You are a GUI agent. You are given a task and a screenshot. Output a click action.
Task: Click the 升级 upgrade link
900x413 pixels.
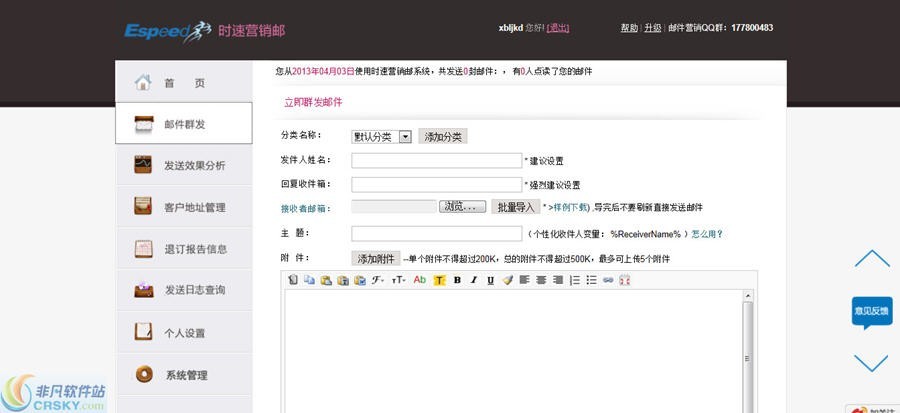653,28
